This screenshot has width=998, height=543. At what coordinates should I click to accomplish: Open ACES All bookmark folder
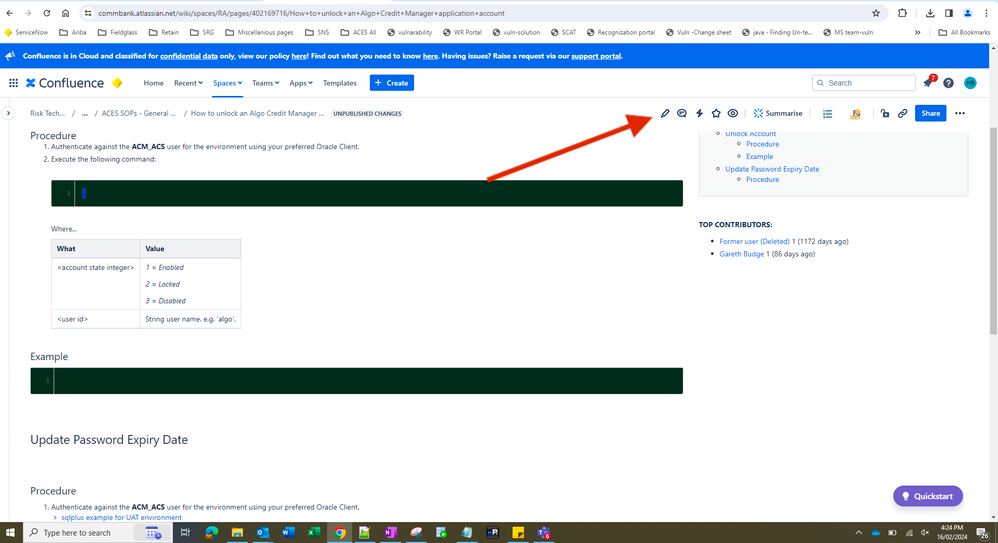point(358,32)
